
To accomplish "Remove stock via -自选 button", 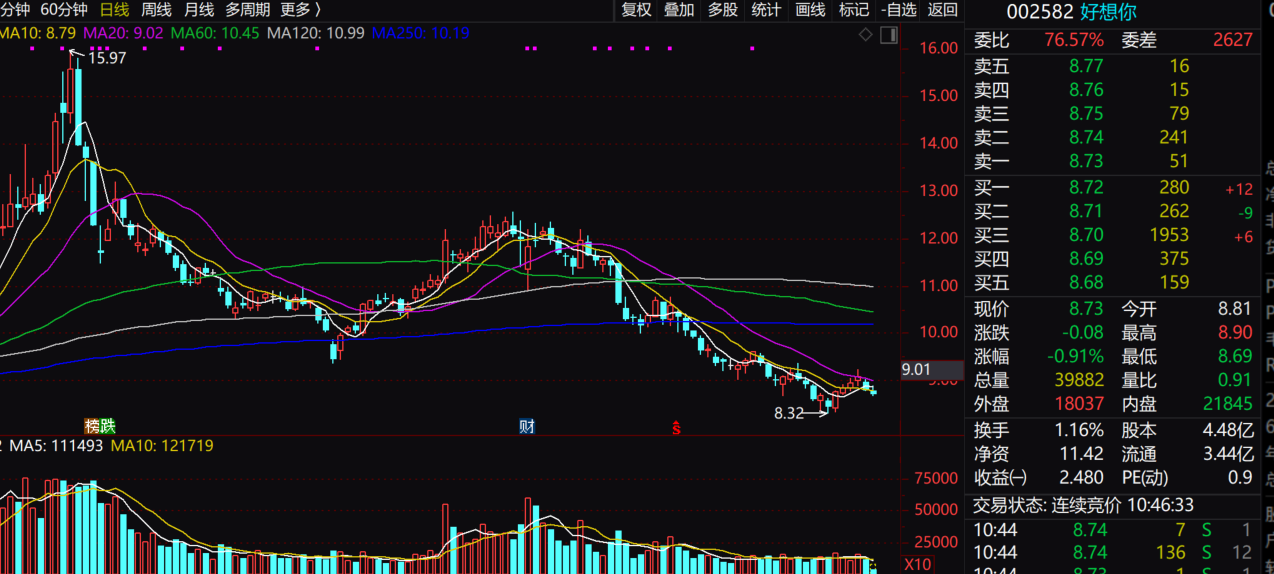I will click(899, 10).
